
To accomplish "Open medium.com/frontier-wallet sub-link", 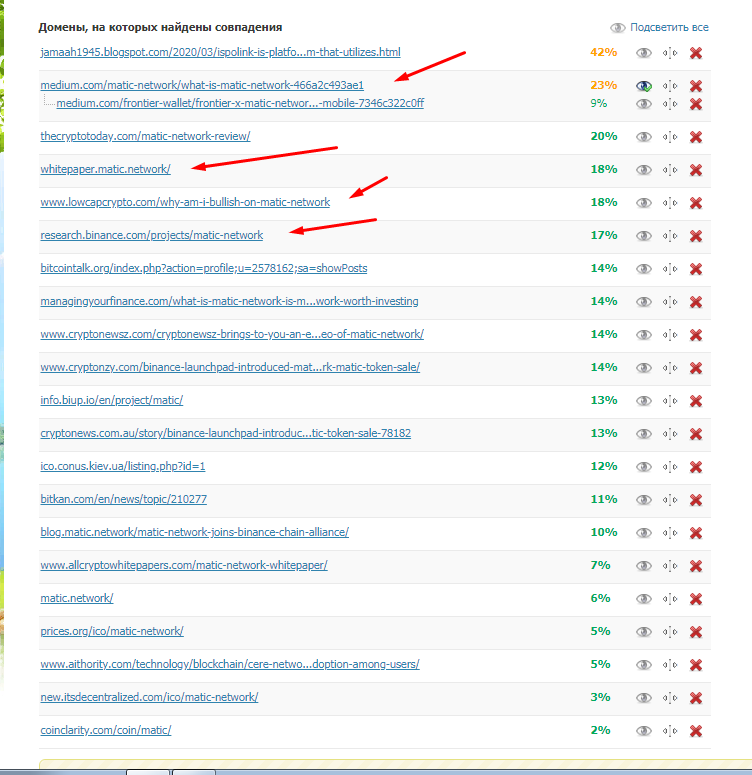I will pos(240,103).
